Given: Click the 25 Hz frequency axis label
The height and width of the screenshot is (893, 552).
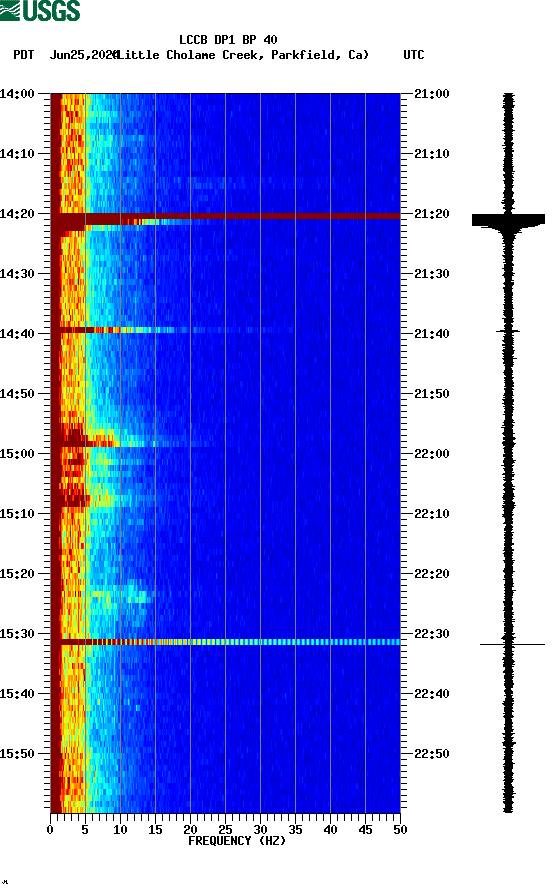Looking at the screenshot, I should 226,830.
